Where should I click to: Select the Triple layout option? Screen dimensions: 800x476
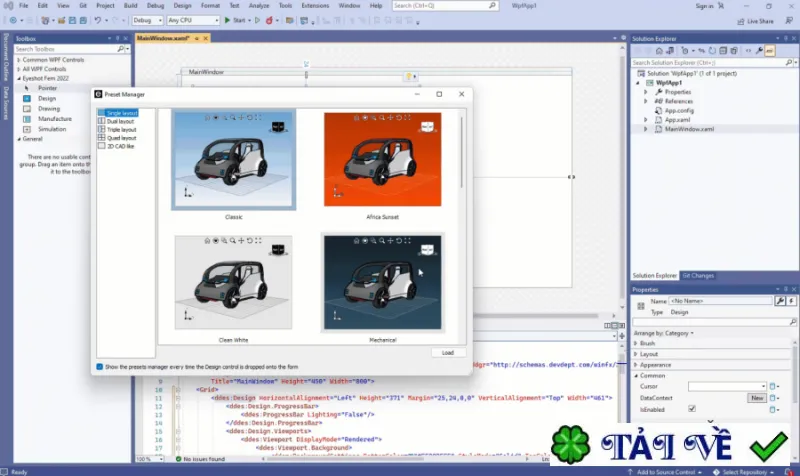(121, 130)
